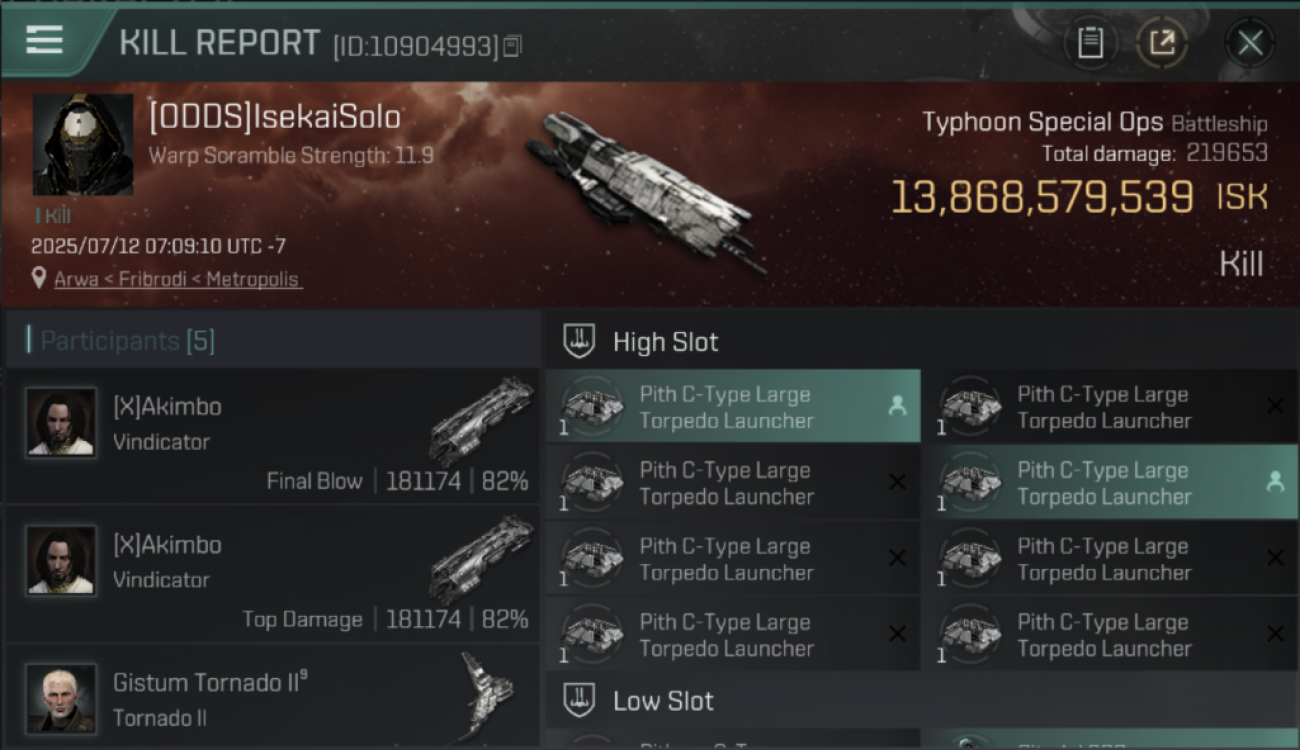Click the clipboard icon in the header
The height and width of the screenshot is (750, 1300).
[x=1090, y=43]
